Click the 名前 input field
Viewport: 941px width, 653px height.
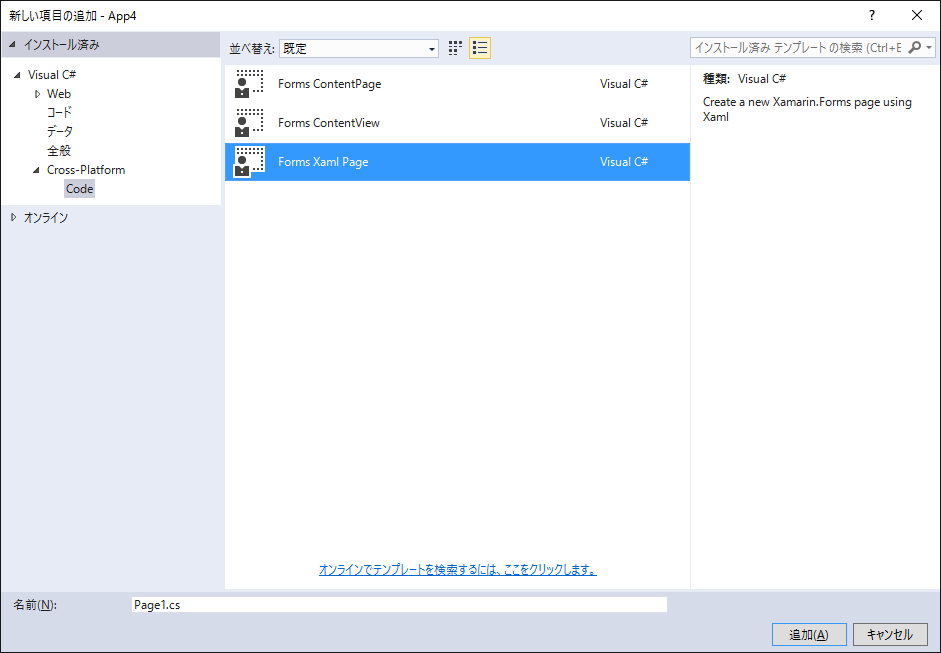[399, 605]
